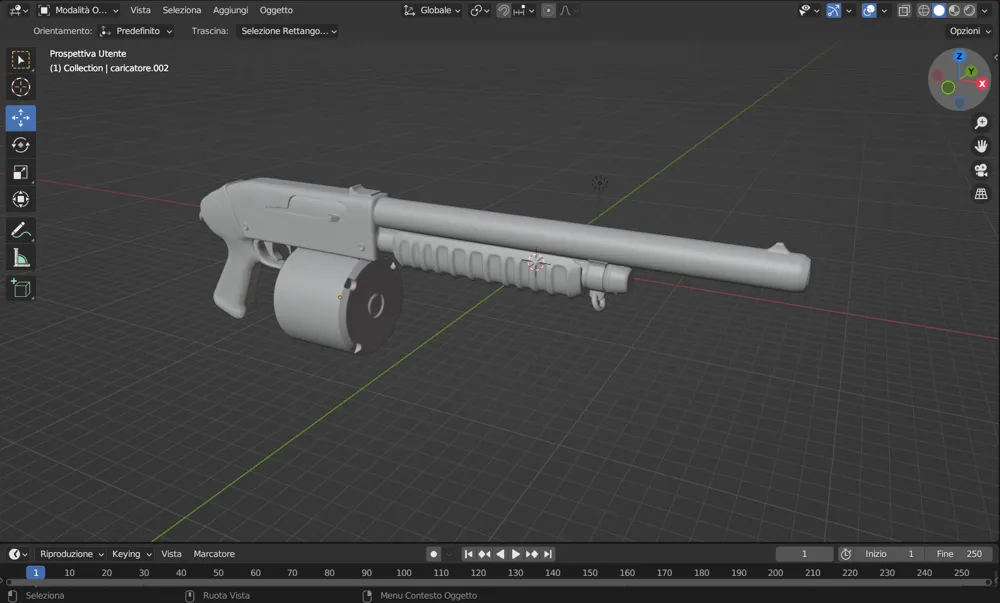The height and width of the screenshot is (603, 1000).
Task: Click the current frame field showing 1
Action: (x=804, y=553)
